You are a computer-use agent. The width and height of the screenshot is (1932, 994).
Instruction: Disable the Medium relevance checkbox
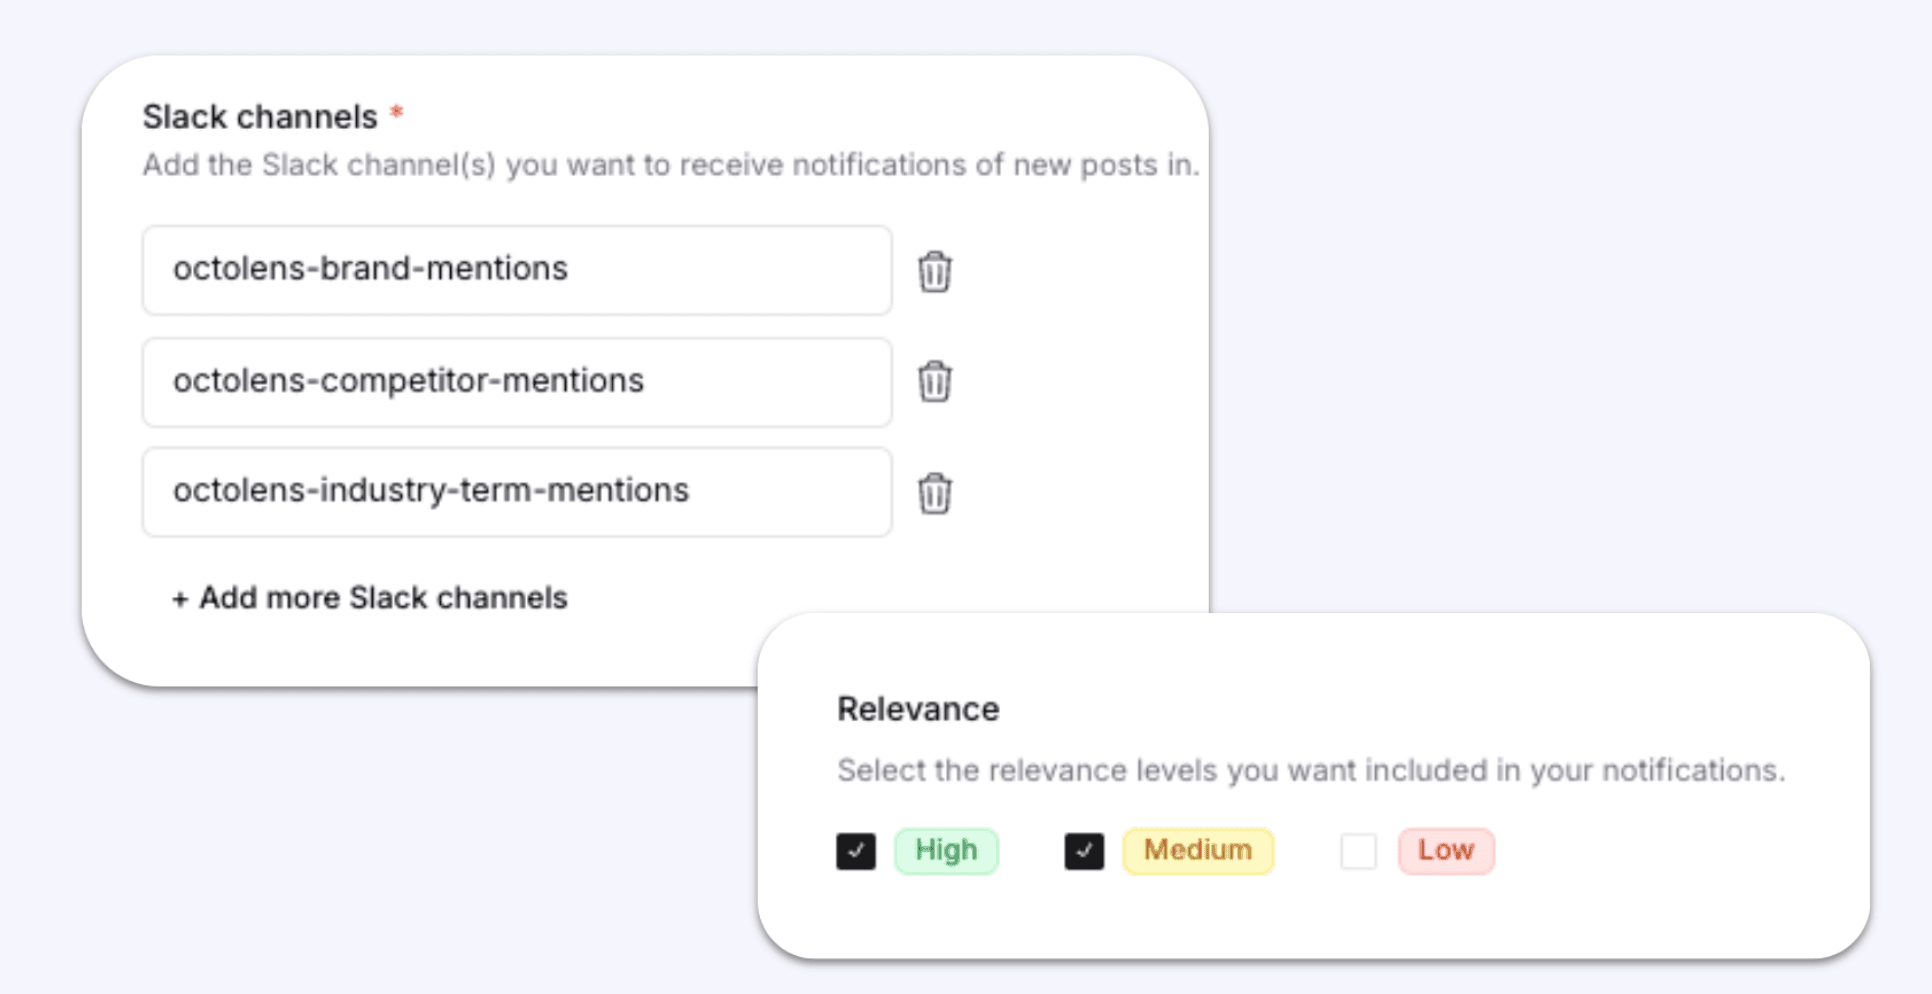coord(1085,851)
